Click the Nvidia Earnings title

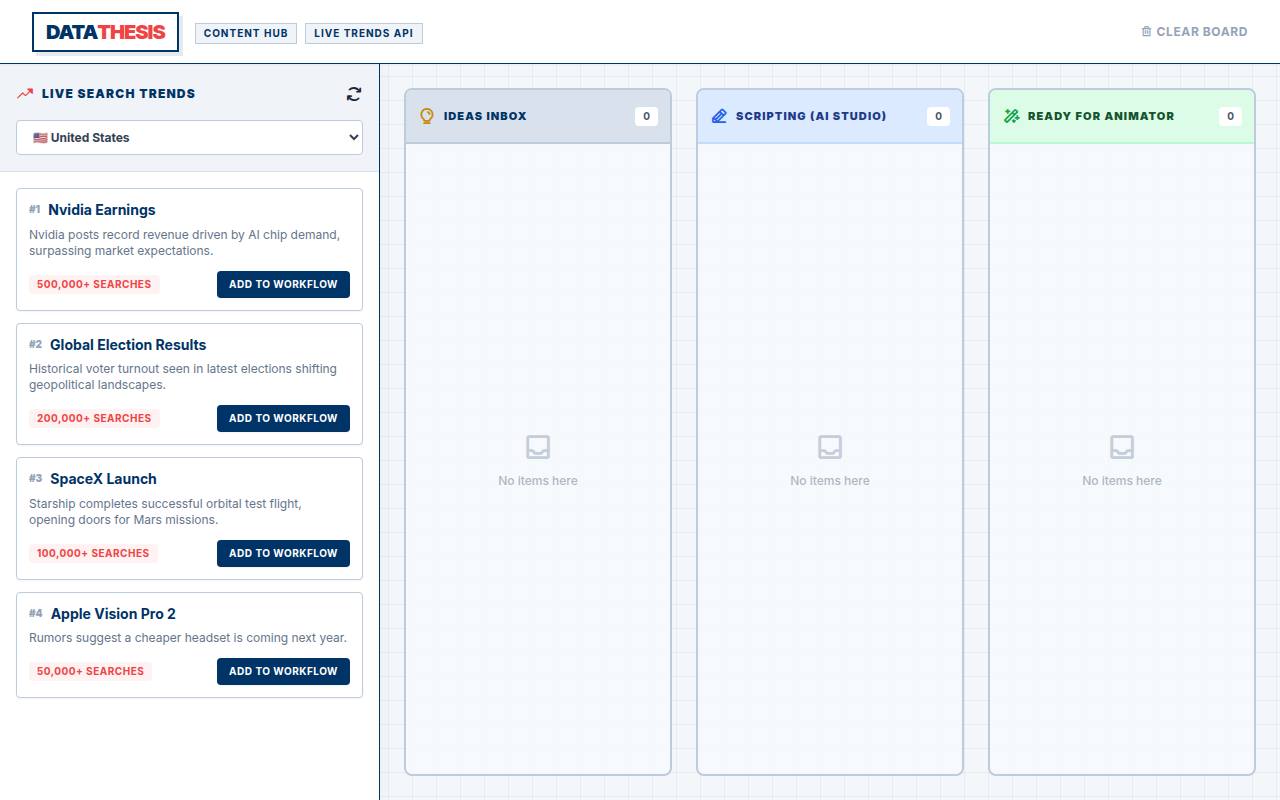coord(102,210)
